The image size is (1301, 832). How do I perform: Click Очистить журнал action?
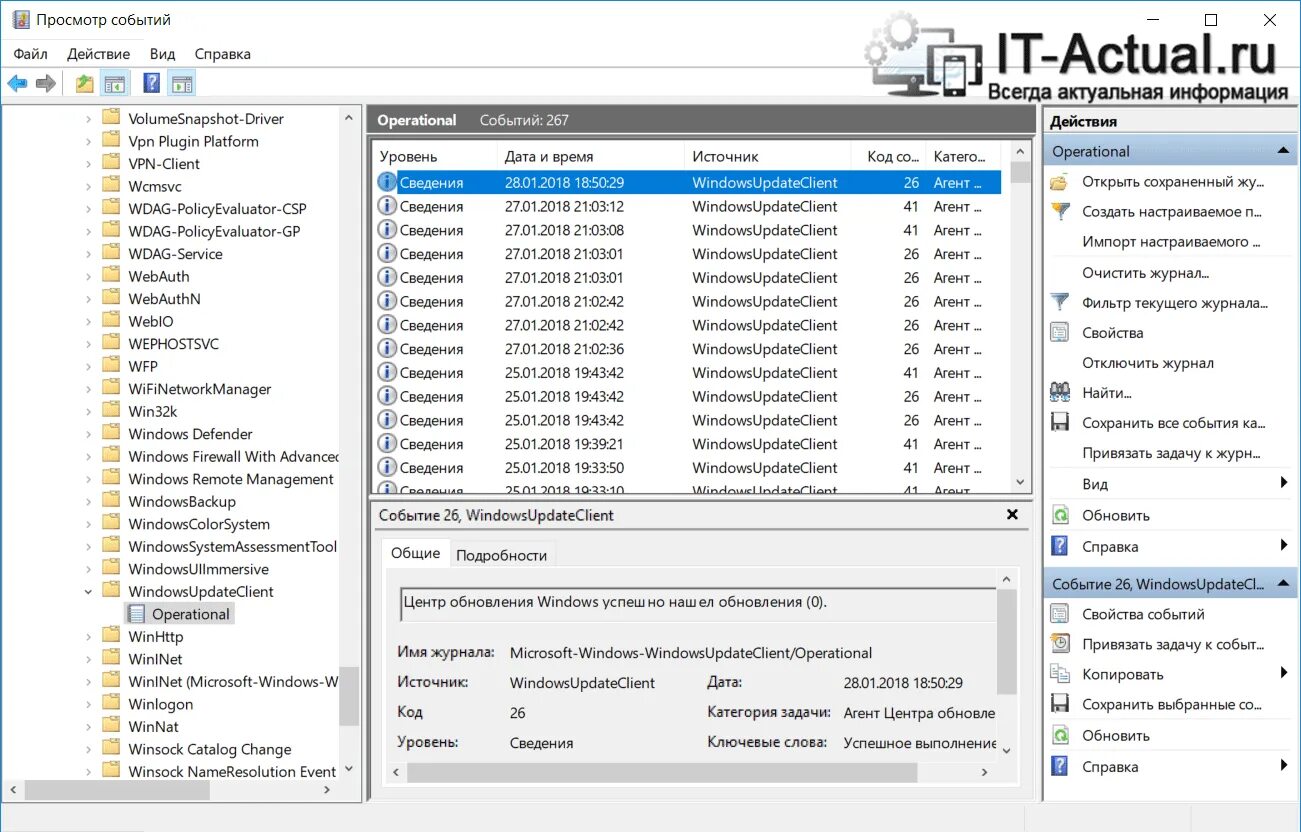1146,272
